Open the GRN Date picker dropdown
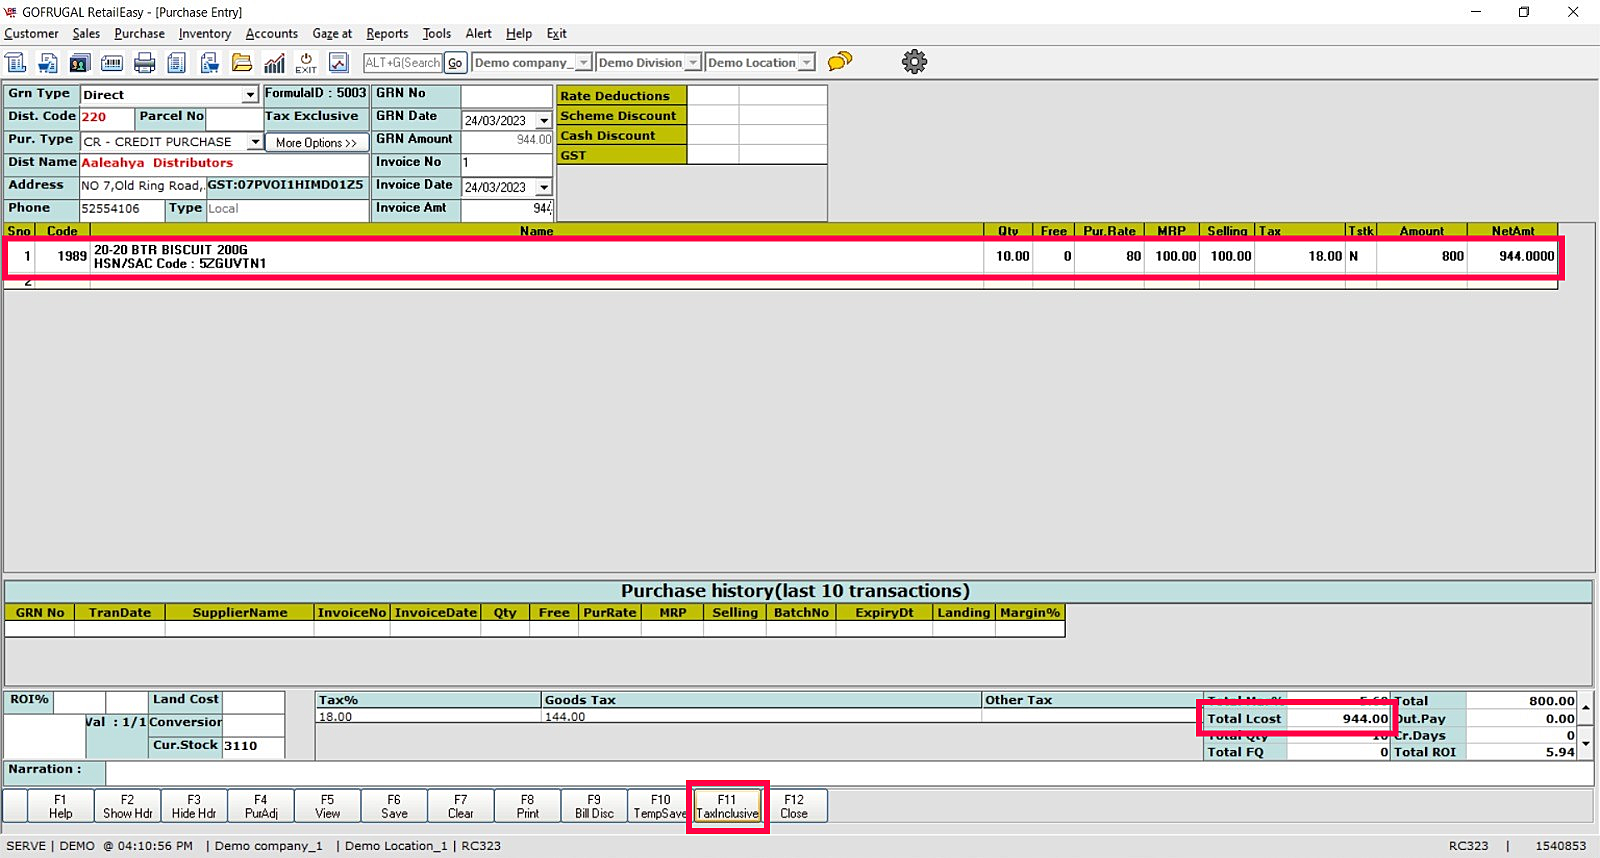 (544, 121)
